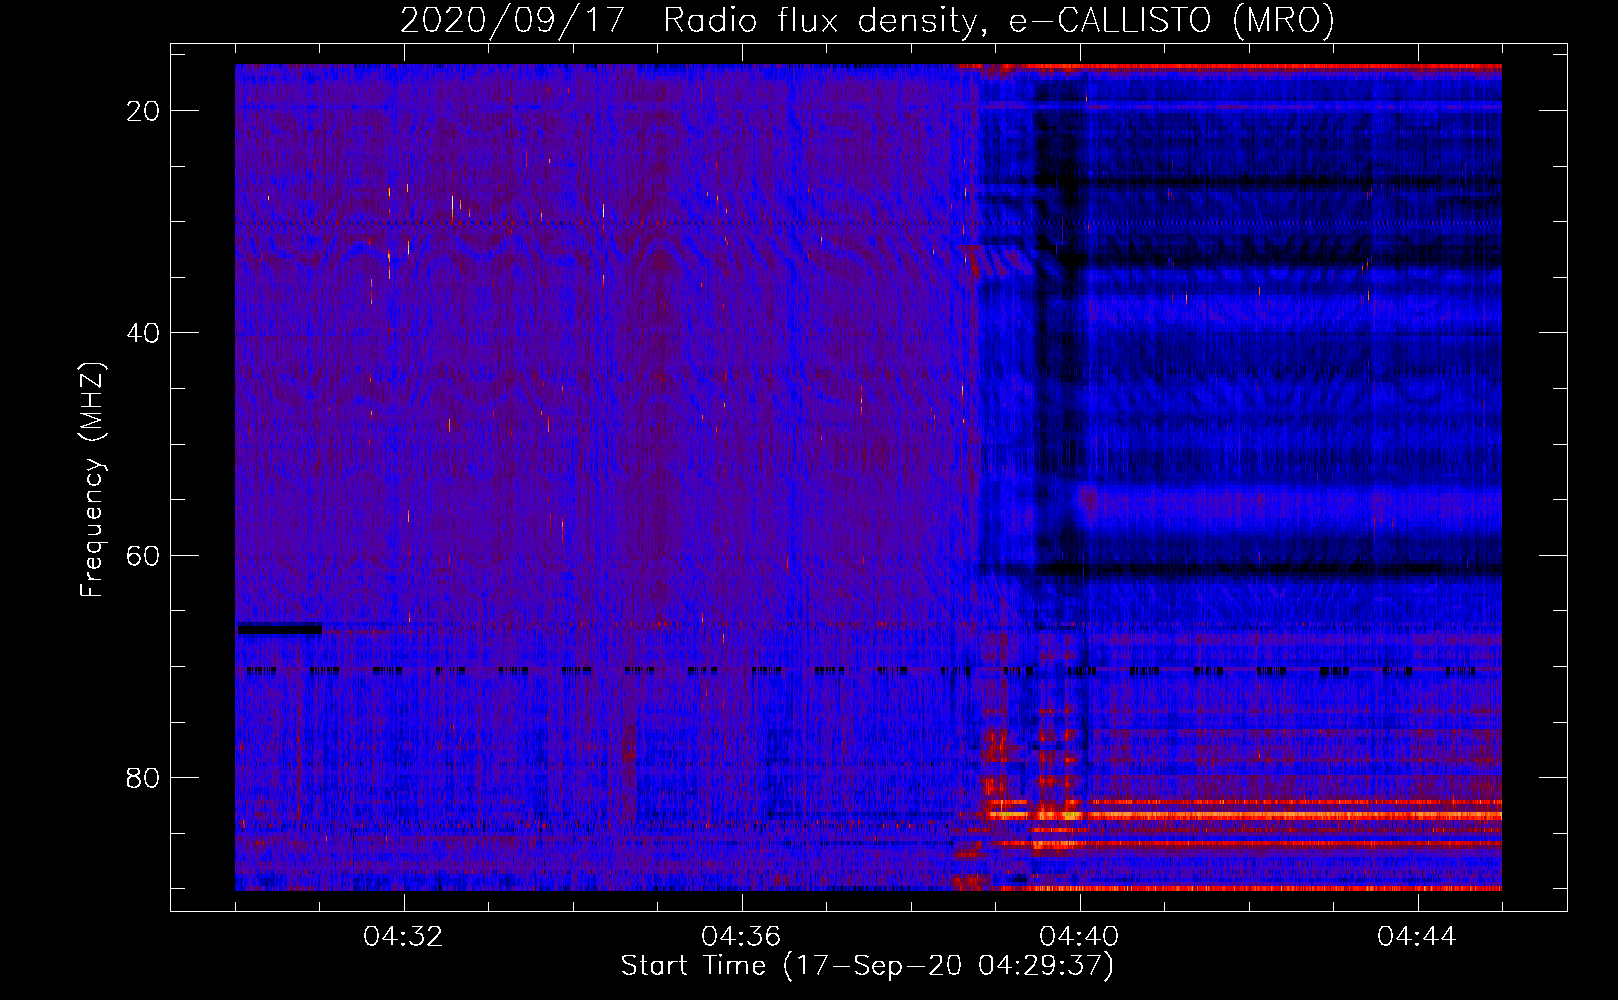1618x1000 pixels.
Task: Click the 80 MHz frequency tick label
Action: [143, 777]
